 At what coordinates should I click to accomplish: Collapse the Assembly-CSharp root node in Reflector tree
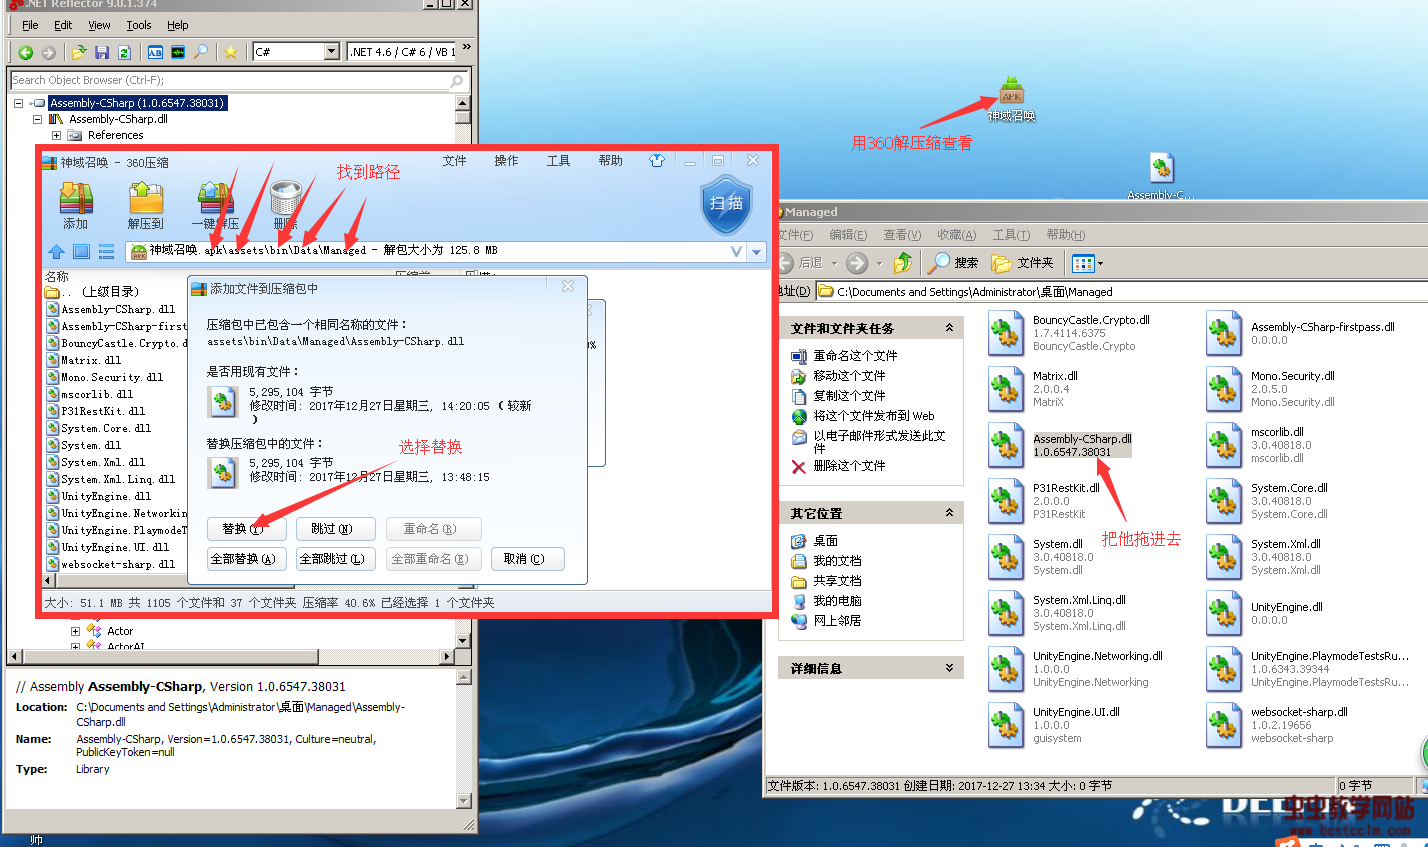(18, 103)
